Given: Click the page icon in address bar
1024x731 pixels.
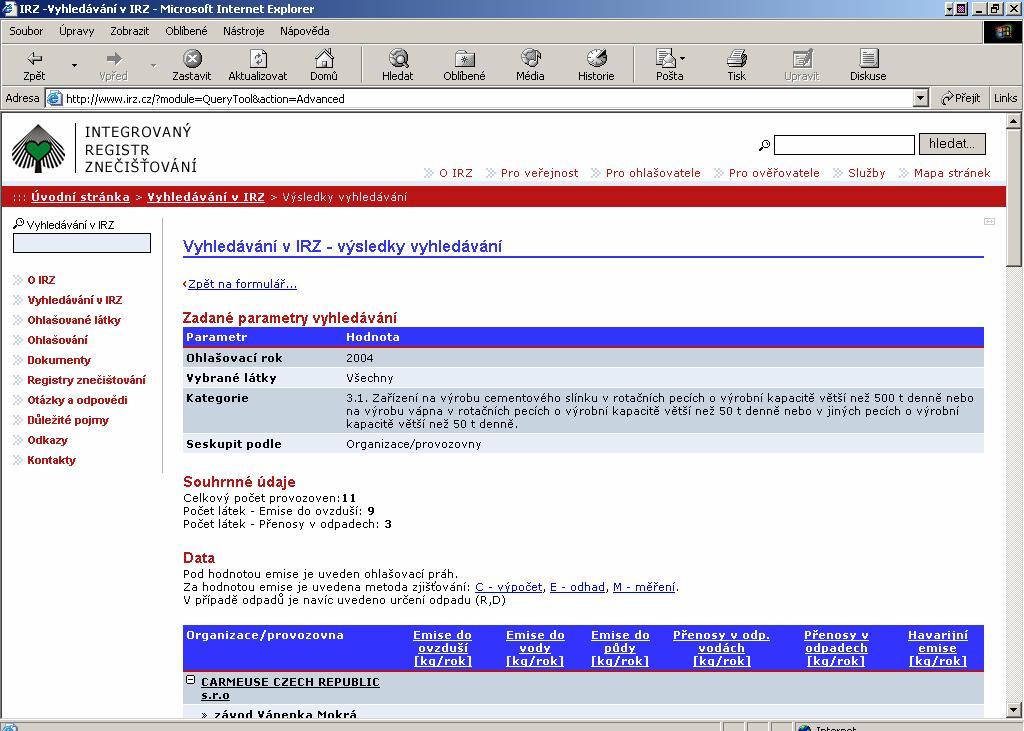Looking at the screenshot, I should click(54, 99).
